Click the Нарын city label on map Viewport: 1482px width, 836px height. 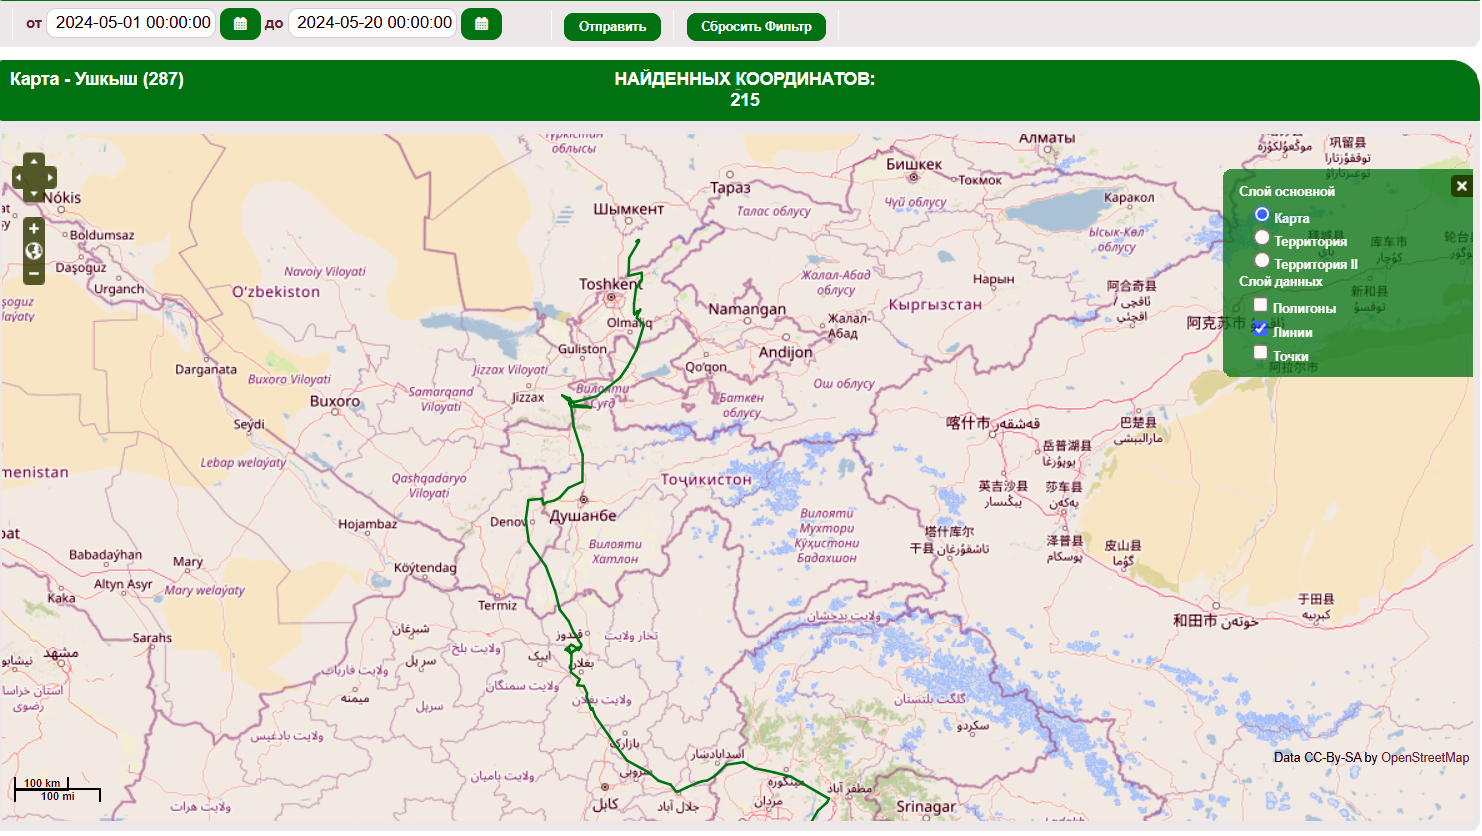click(993, 279)
